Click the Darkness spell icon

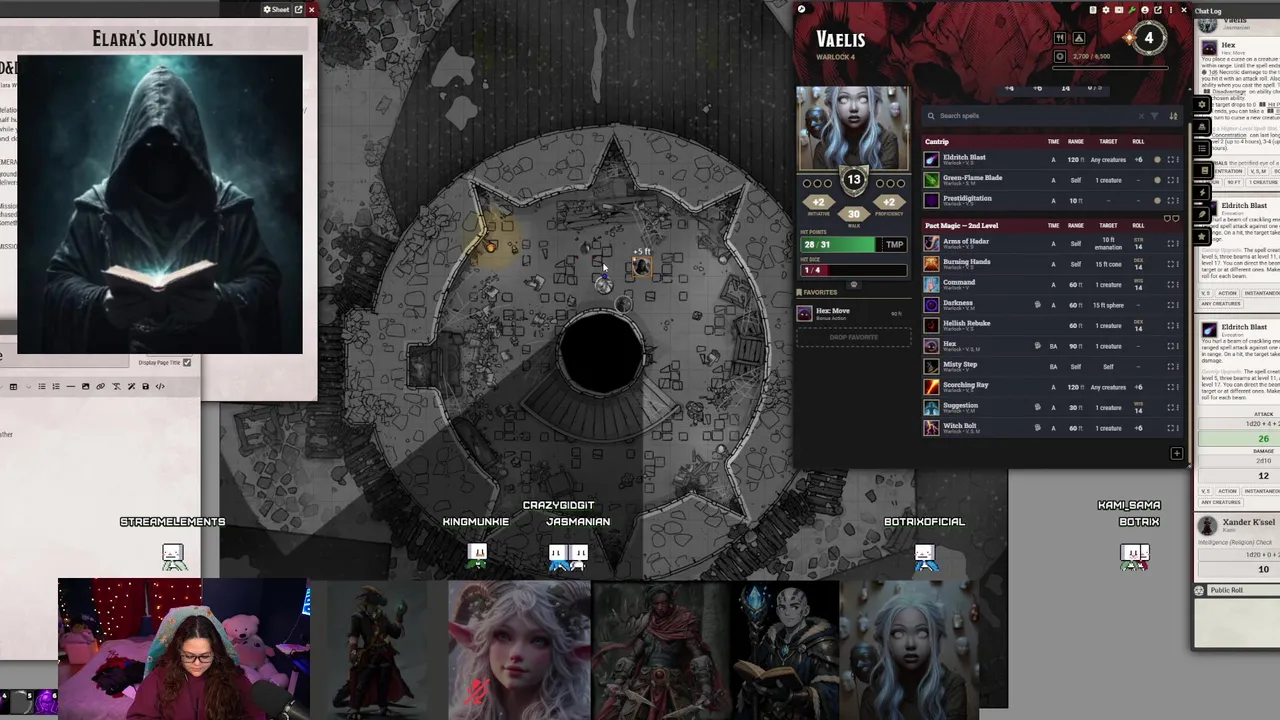[931, 305]
